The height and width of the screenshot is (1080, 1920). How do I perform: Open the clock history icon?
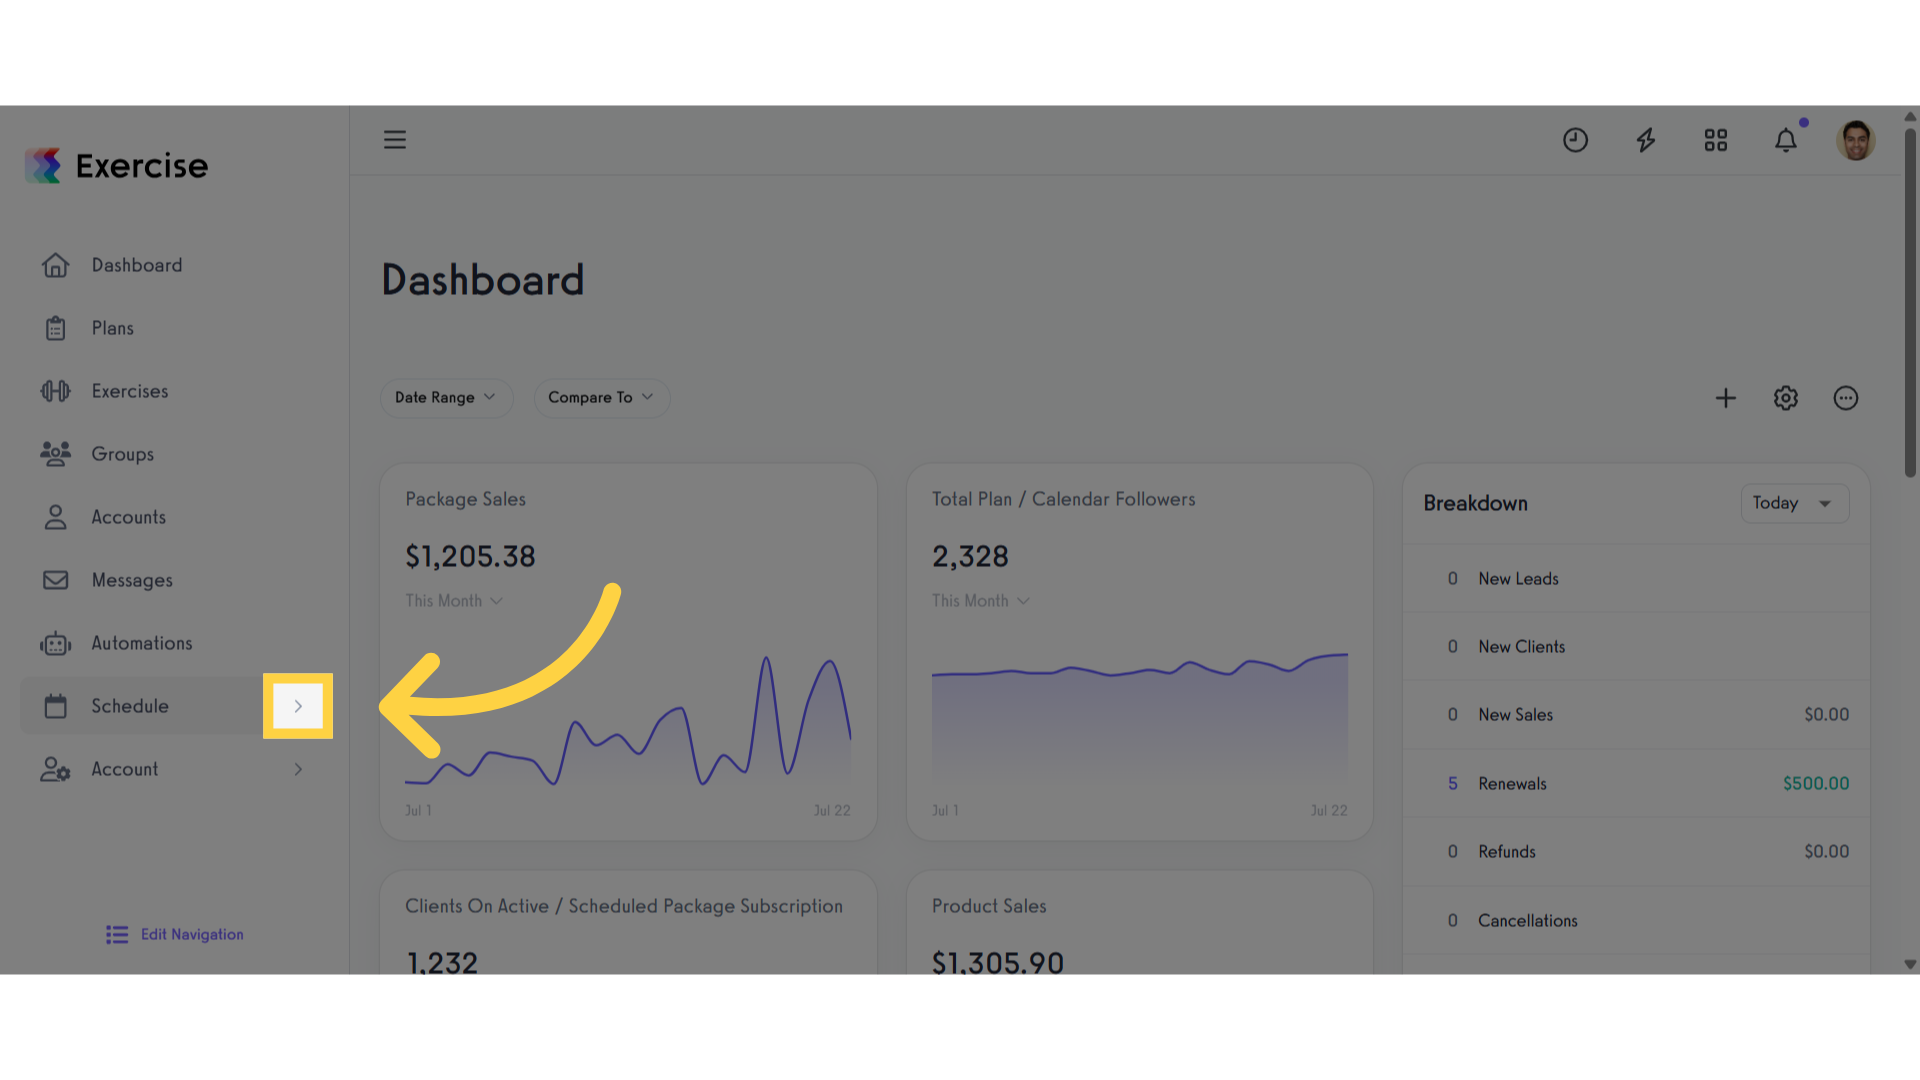pyautogui.click(x=1575, y=140)
